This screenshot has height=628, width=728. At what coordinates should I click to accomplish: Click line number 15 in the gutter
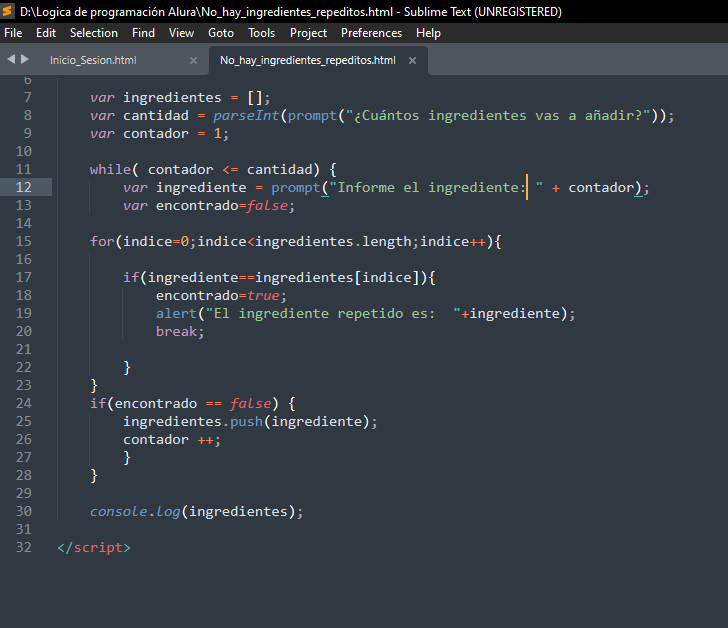24,241
